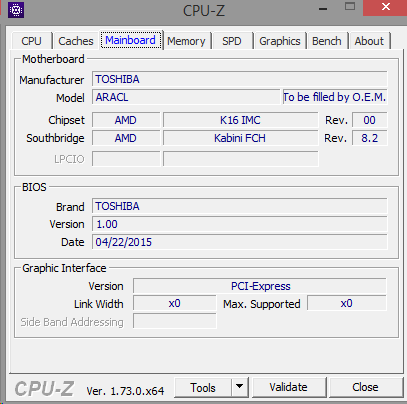Click the Ver. 1.73.0.x64 version text
This screenshot has height=404, width=407.
click(125, 391)
